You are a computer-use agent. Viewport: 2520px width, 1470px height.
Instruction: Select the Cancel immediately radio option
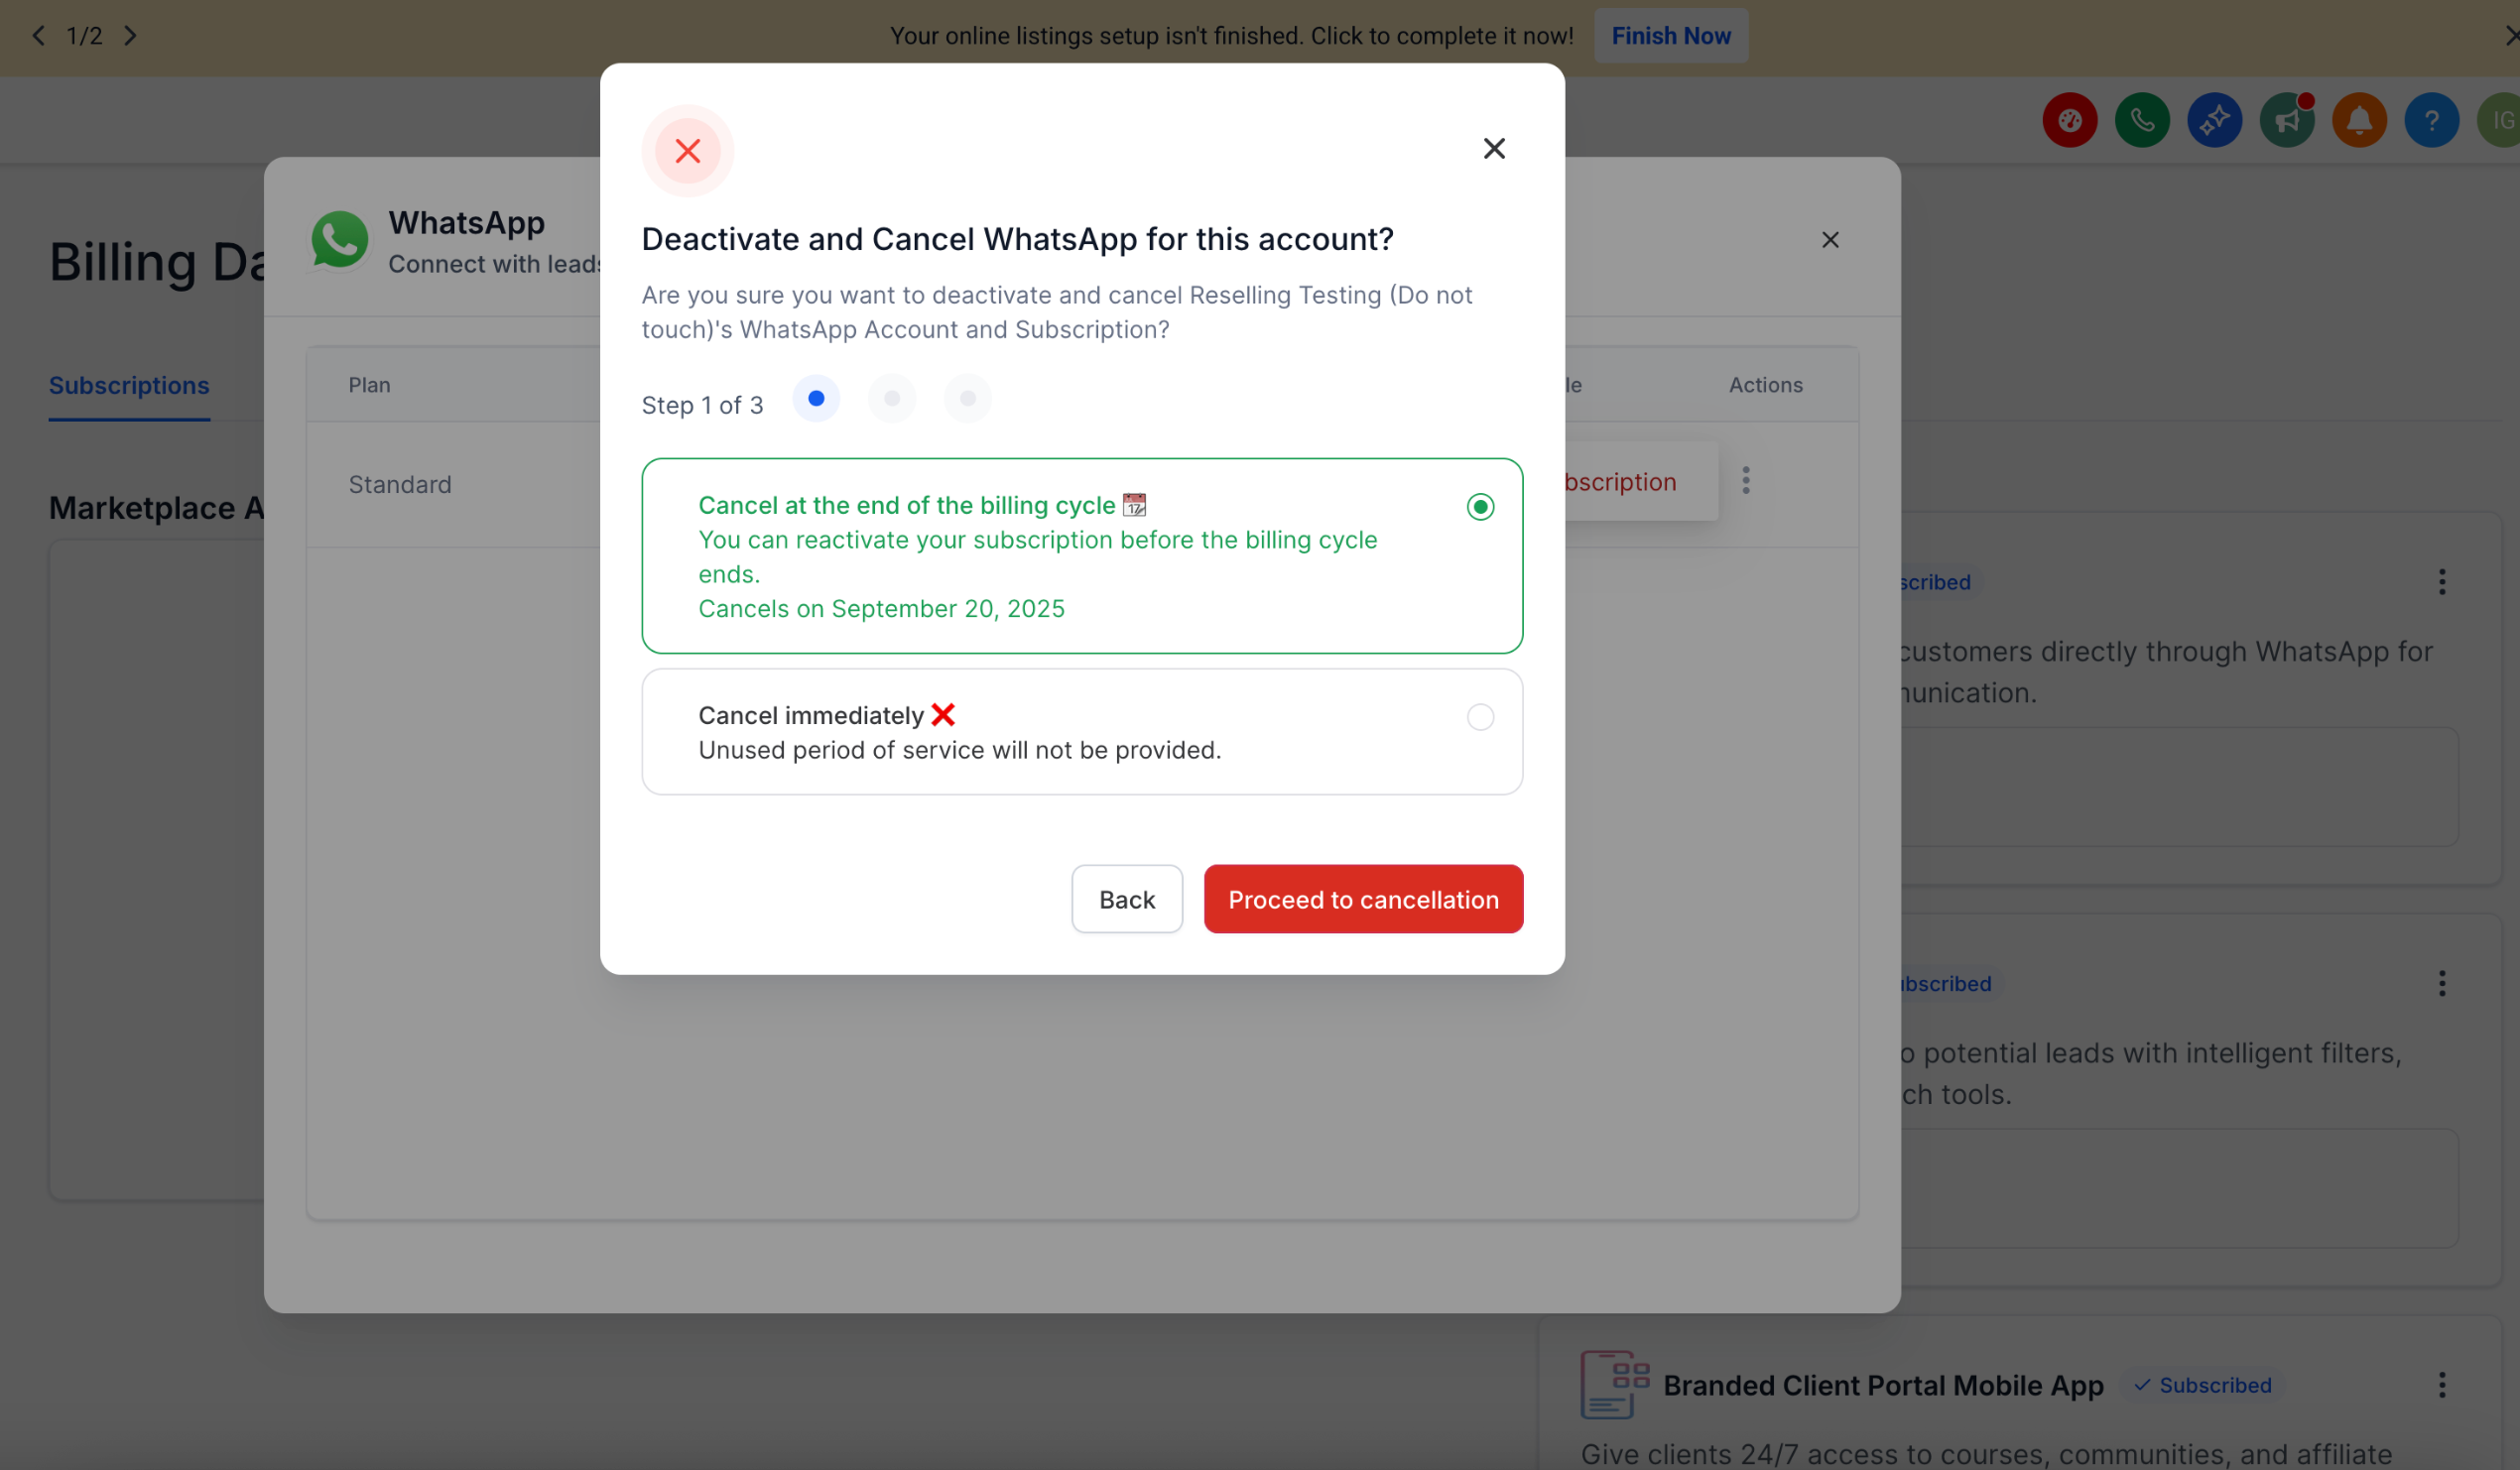[1480, 717]
